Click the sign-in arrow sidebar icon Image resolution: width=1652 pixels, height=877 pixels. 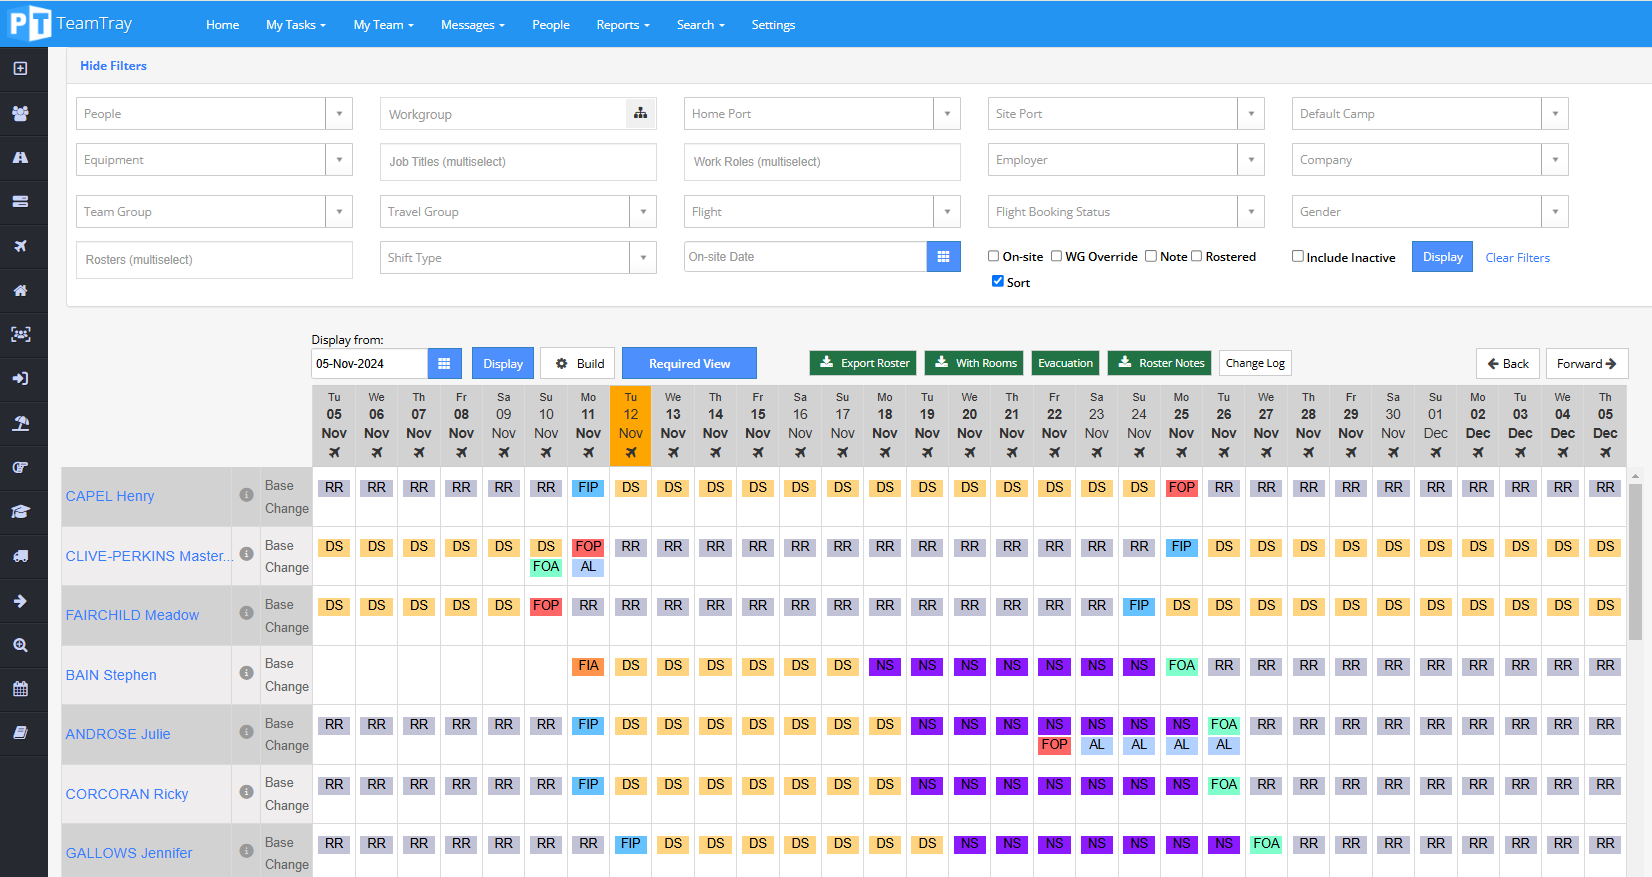pos(20,379)
